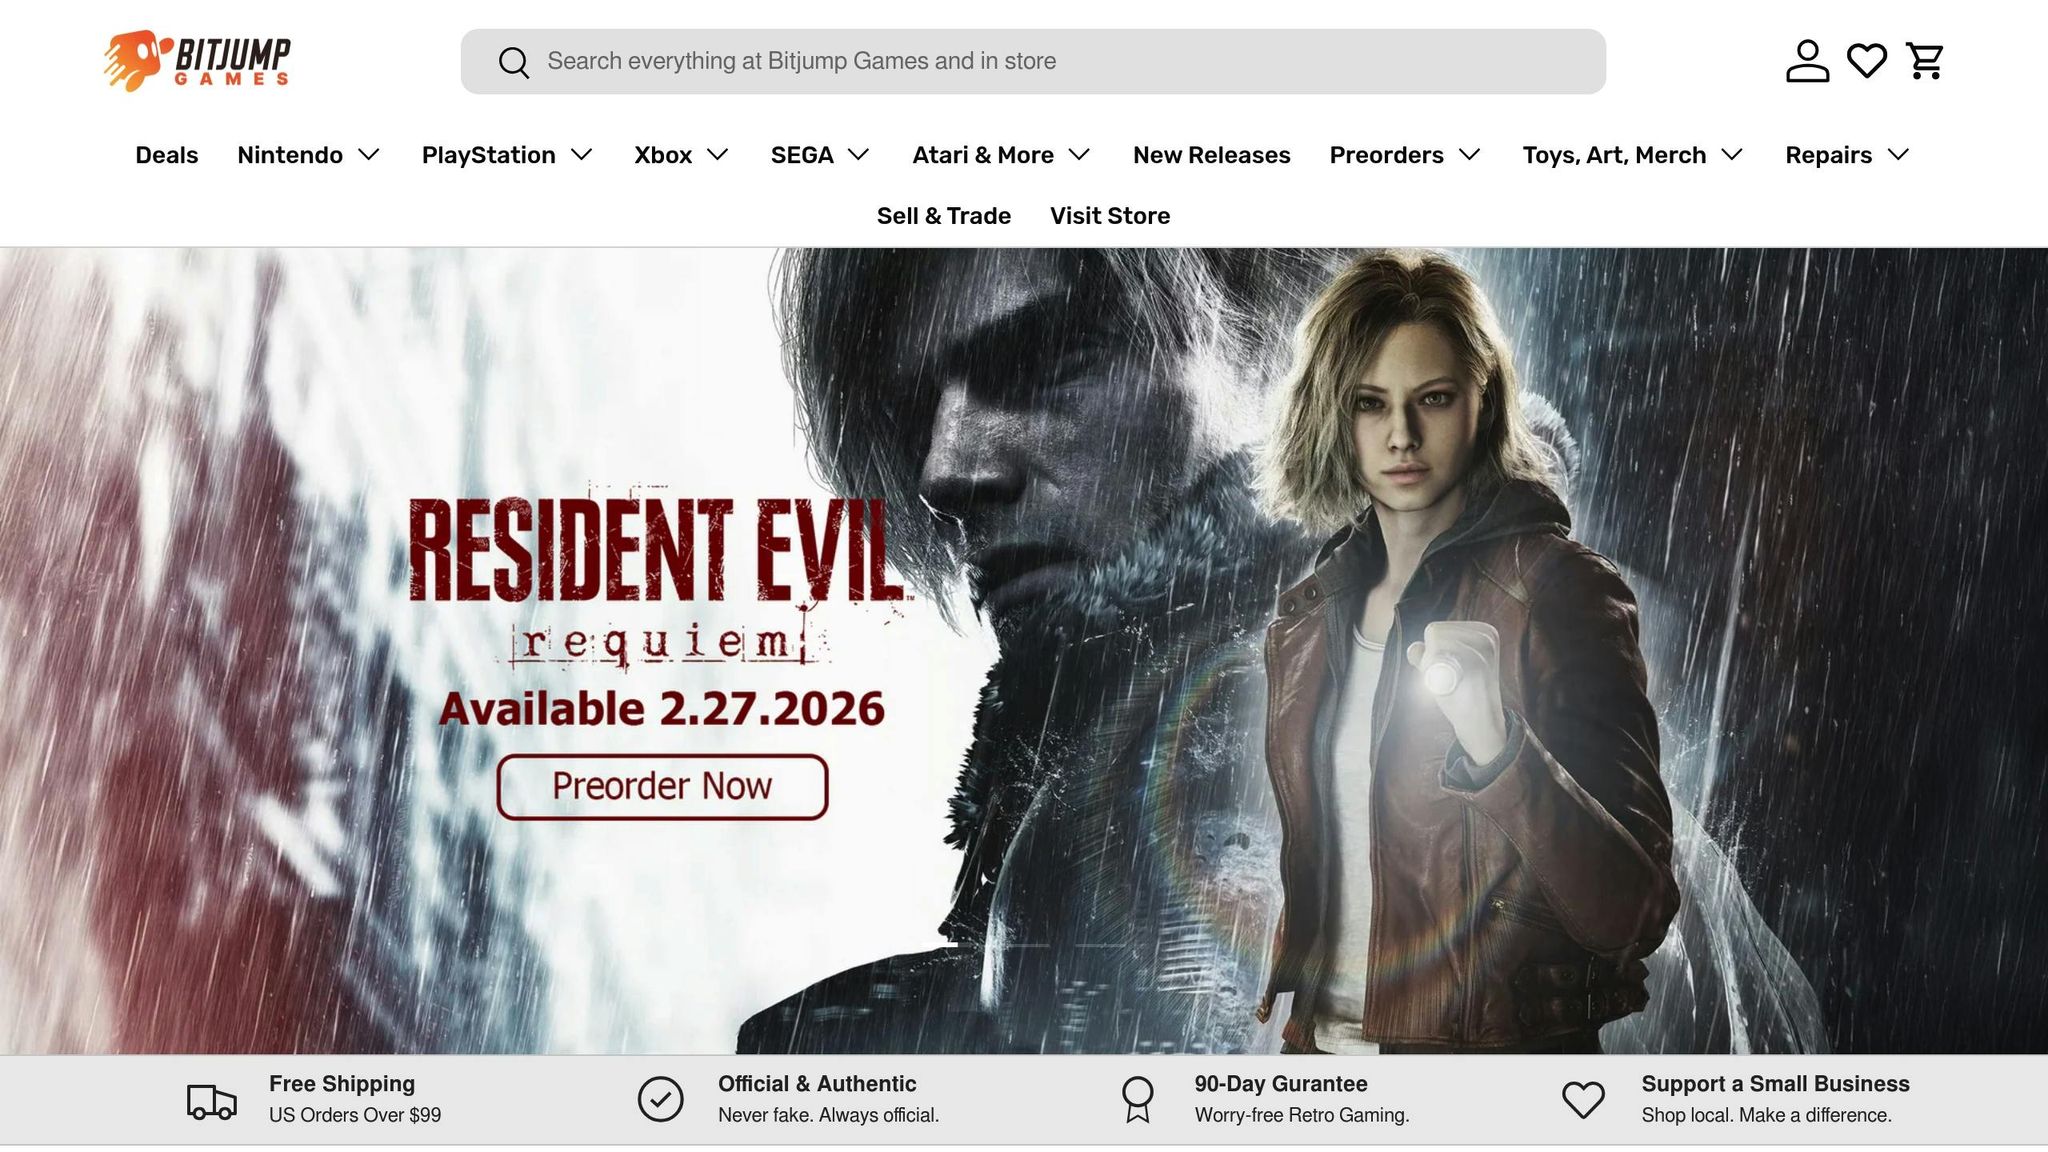Click the free shipping truck icon
Viewport: 2048px width, 1152px height.
tap(212, 1100)
